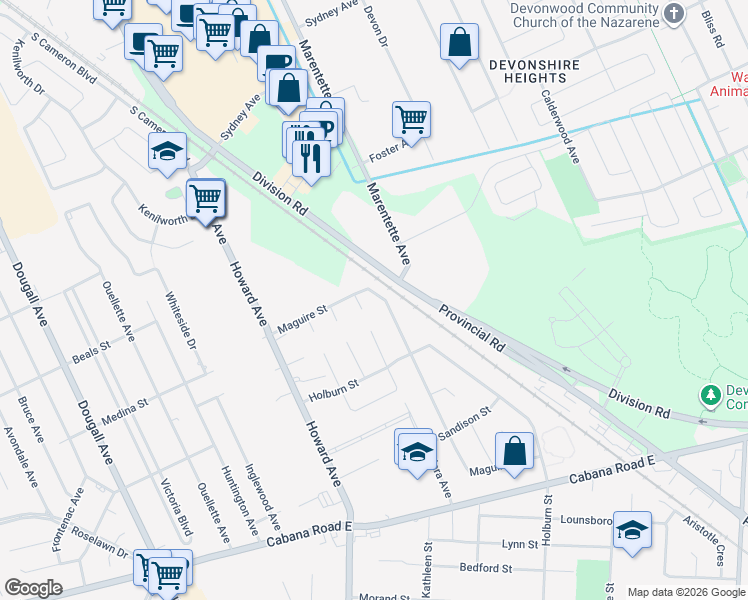Select the graduation cap marker by Lounsborough
Screen dimensions: 748x600
(x=632, y=531)
